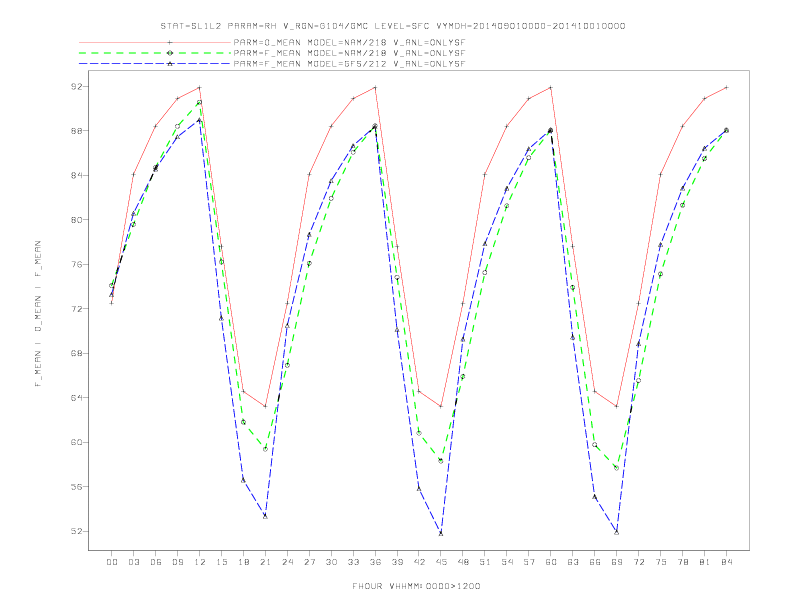
Task: Click x-axis tick label 36
Action: 375,562
